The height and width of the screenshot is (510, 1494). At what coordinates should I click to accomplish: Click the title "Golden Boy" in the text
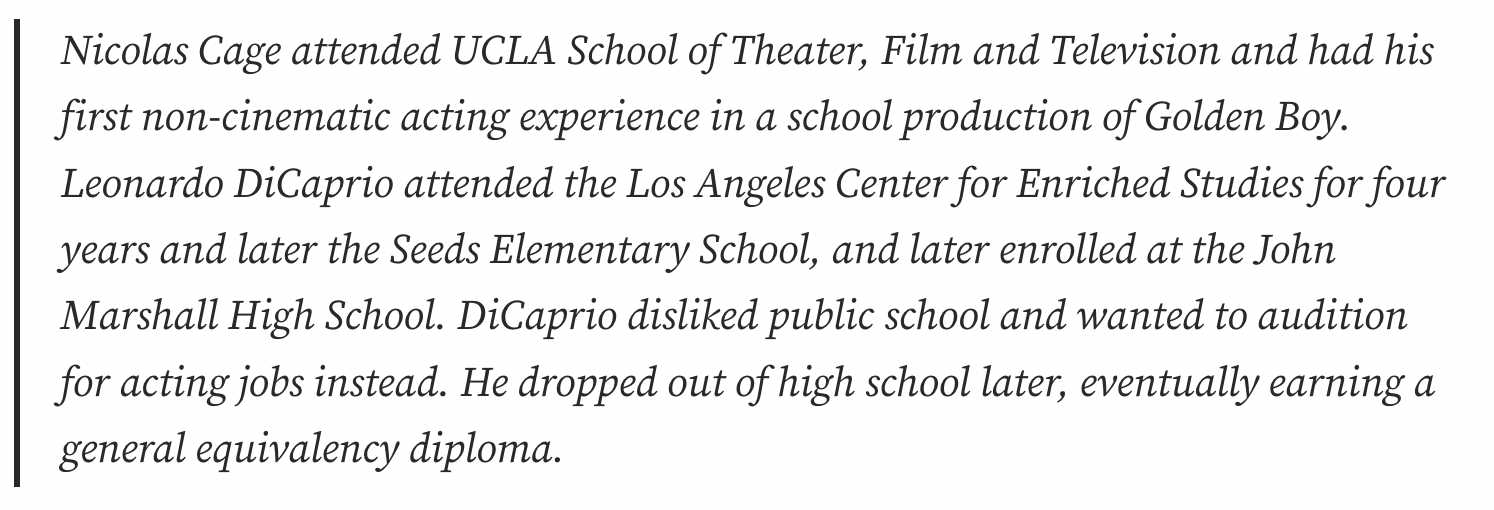point(1238,119)
